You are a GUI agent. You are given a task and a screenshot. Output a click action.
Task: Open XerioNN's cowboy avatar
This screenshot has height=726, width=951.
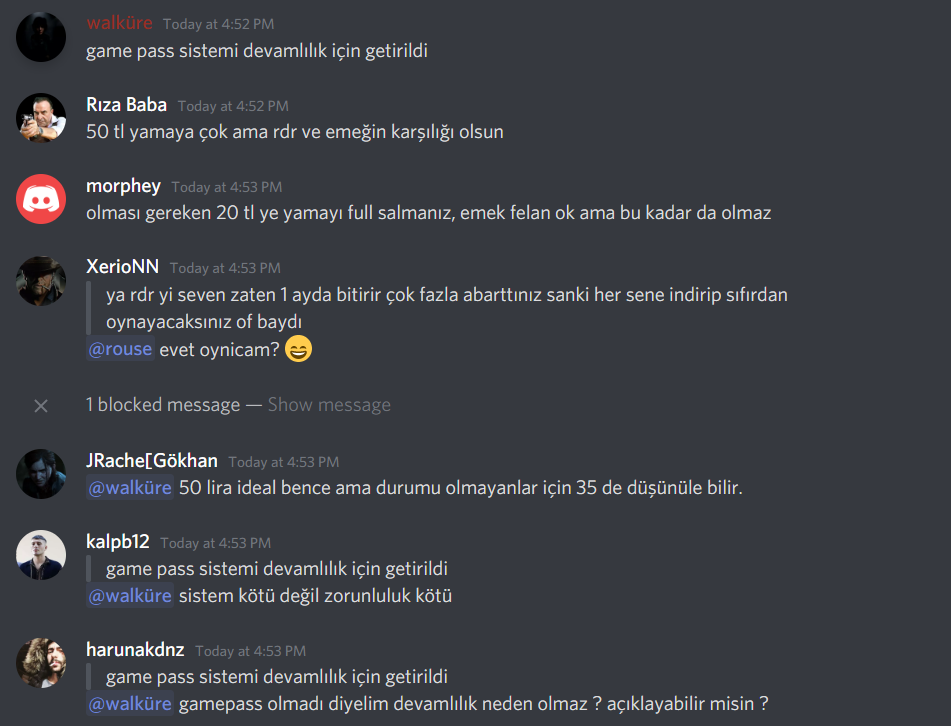click(41, 280)
